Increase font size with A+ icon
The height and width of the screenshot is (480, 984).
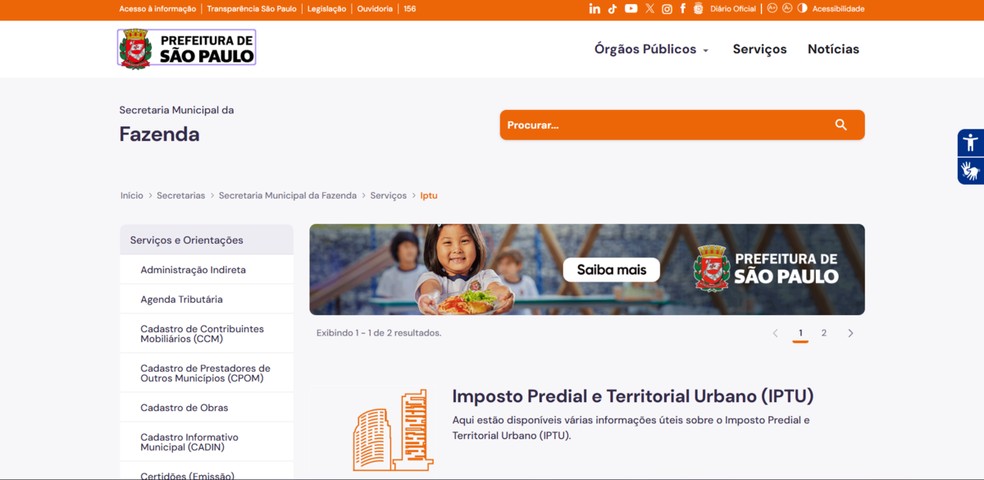[x=772, y=9]
